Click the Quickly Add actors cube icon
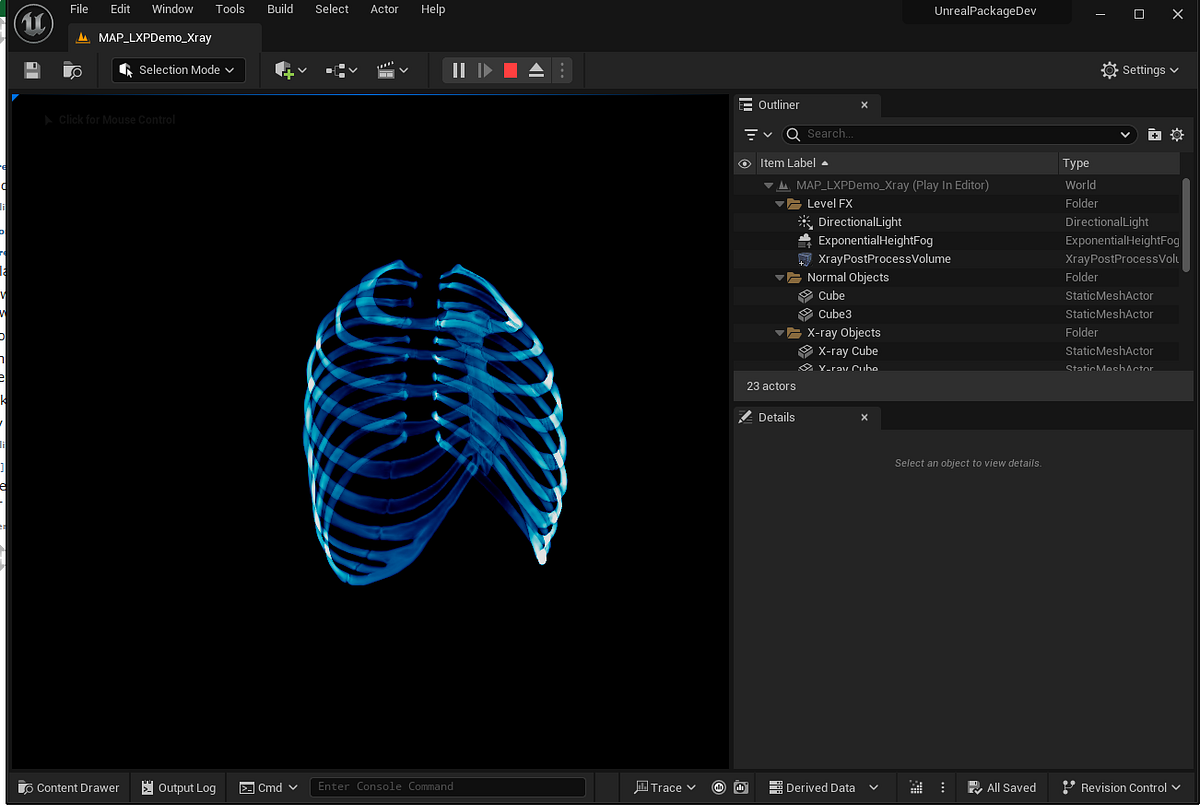 pyautogui.click(x=286, y=70)
